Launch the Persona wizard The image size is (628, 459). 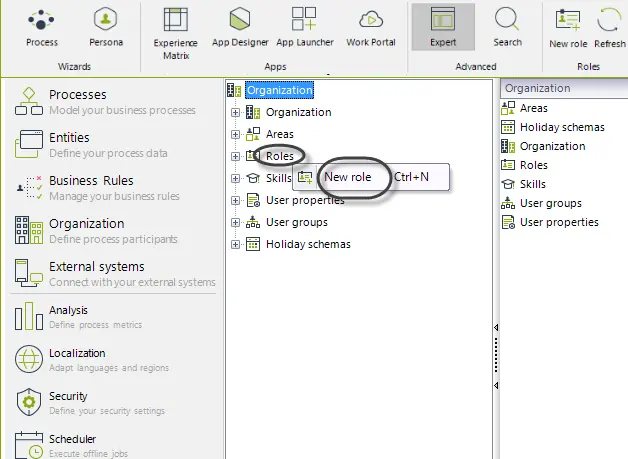pyautogui.click(x=106, y=28)
